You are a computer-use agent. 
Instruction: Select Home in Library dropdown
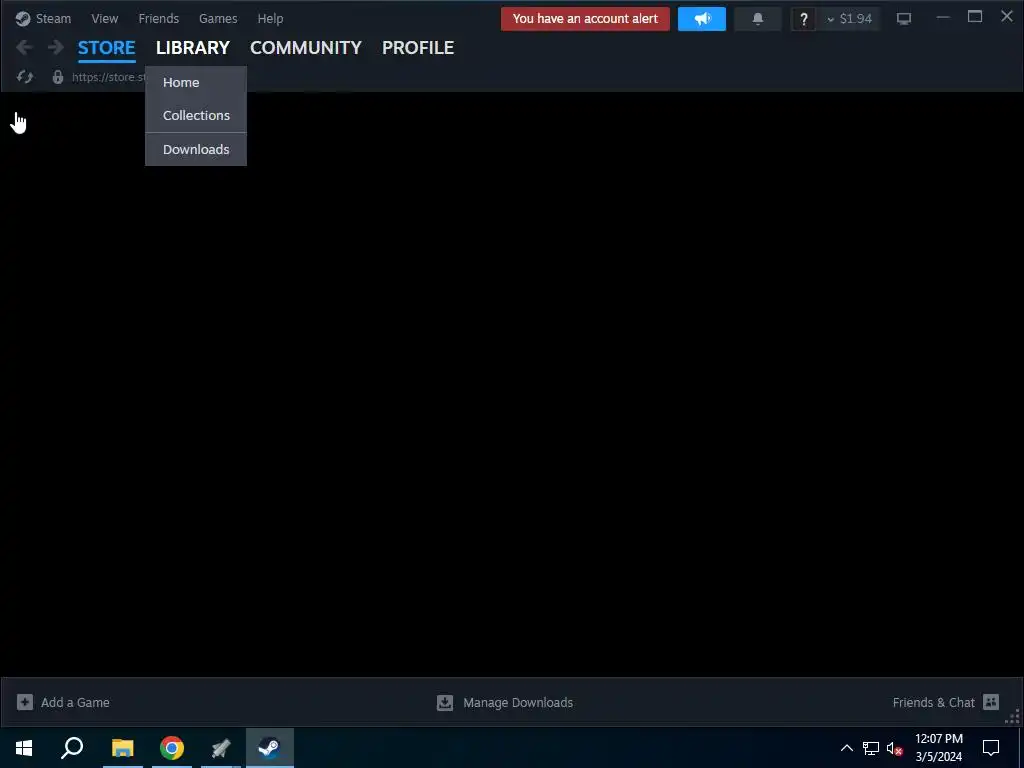196,82
